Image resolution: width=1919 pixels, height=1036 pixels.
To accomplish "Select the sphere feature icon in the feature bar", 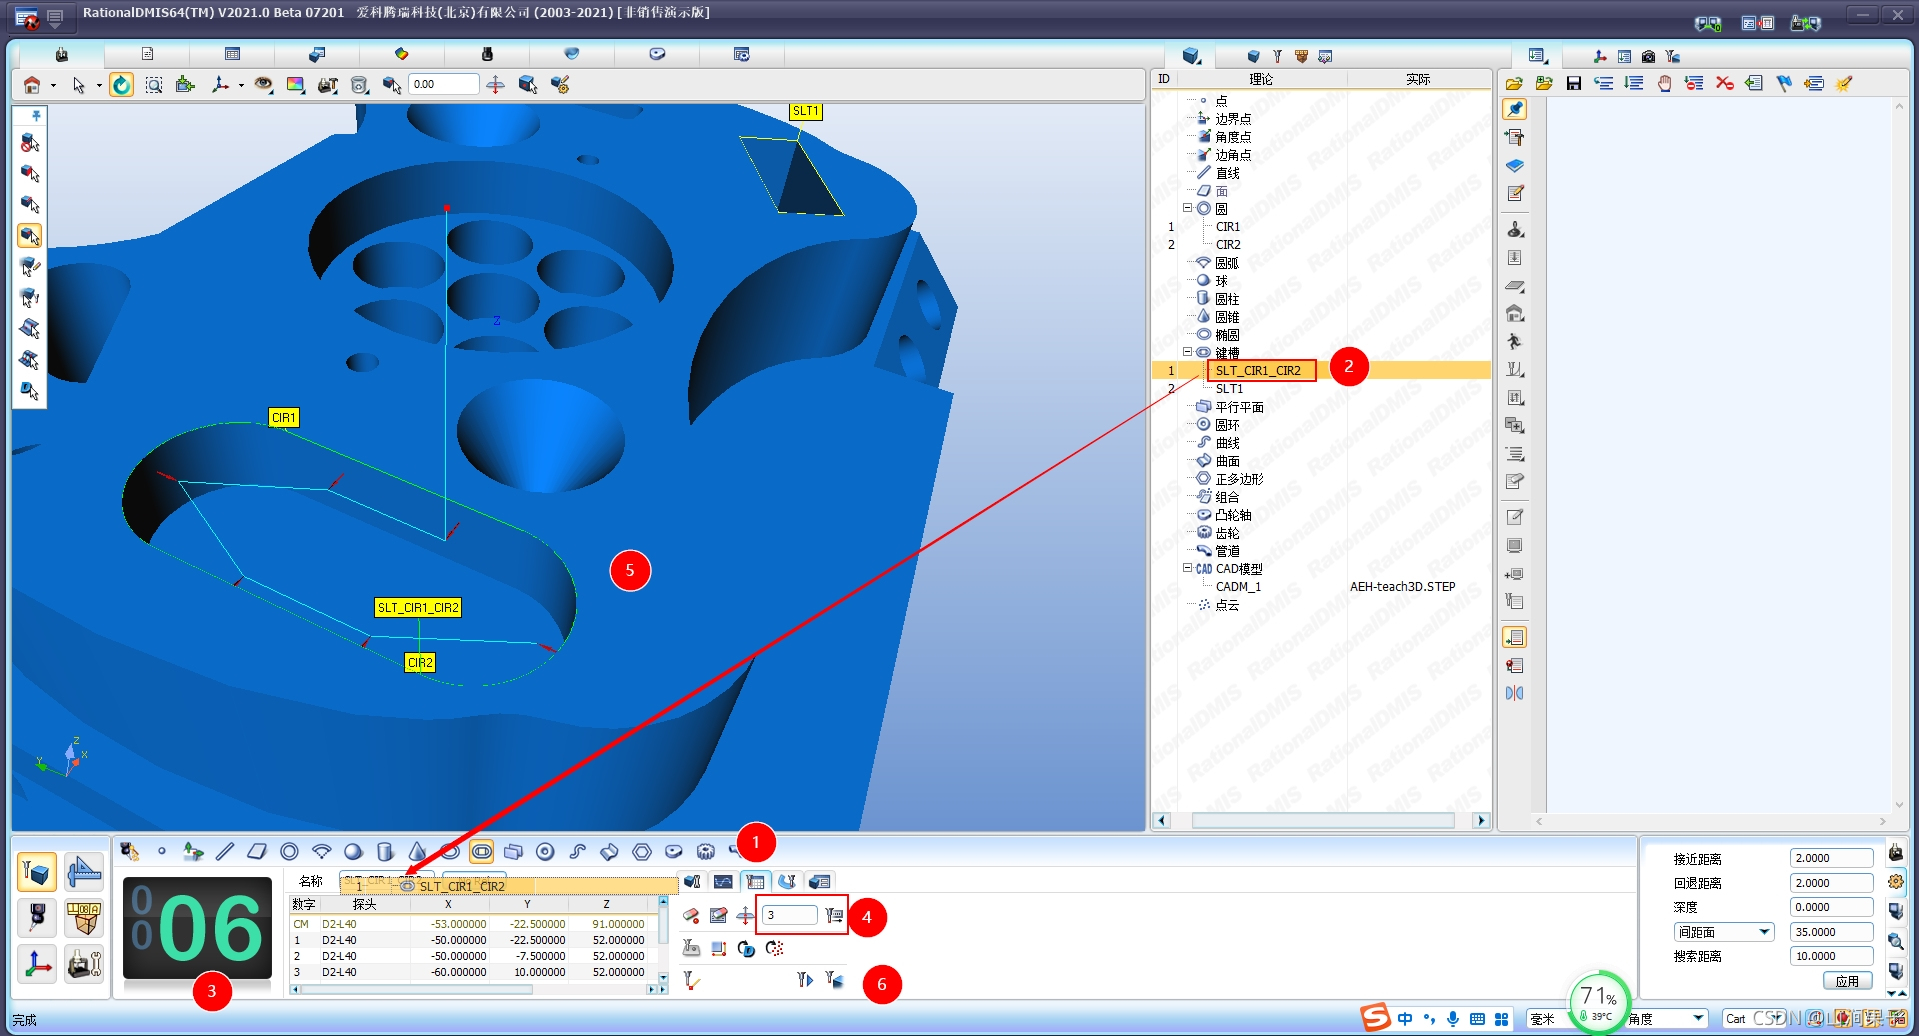I will click(x=353, y=851).
